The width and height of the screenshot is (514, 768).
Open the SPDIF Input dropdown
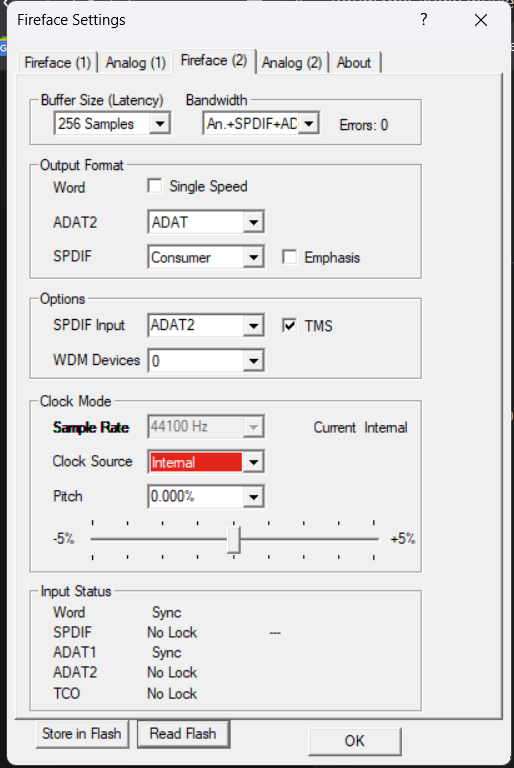(206, 326)
